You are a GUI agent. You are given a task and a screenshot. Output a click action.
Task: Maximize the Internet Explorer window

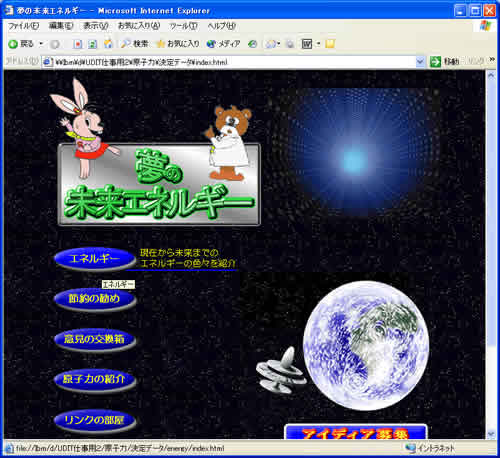(475, 11)
